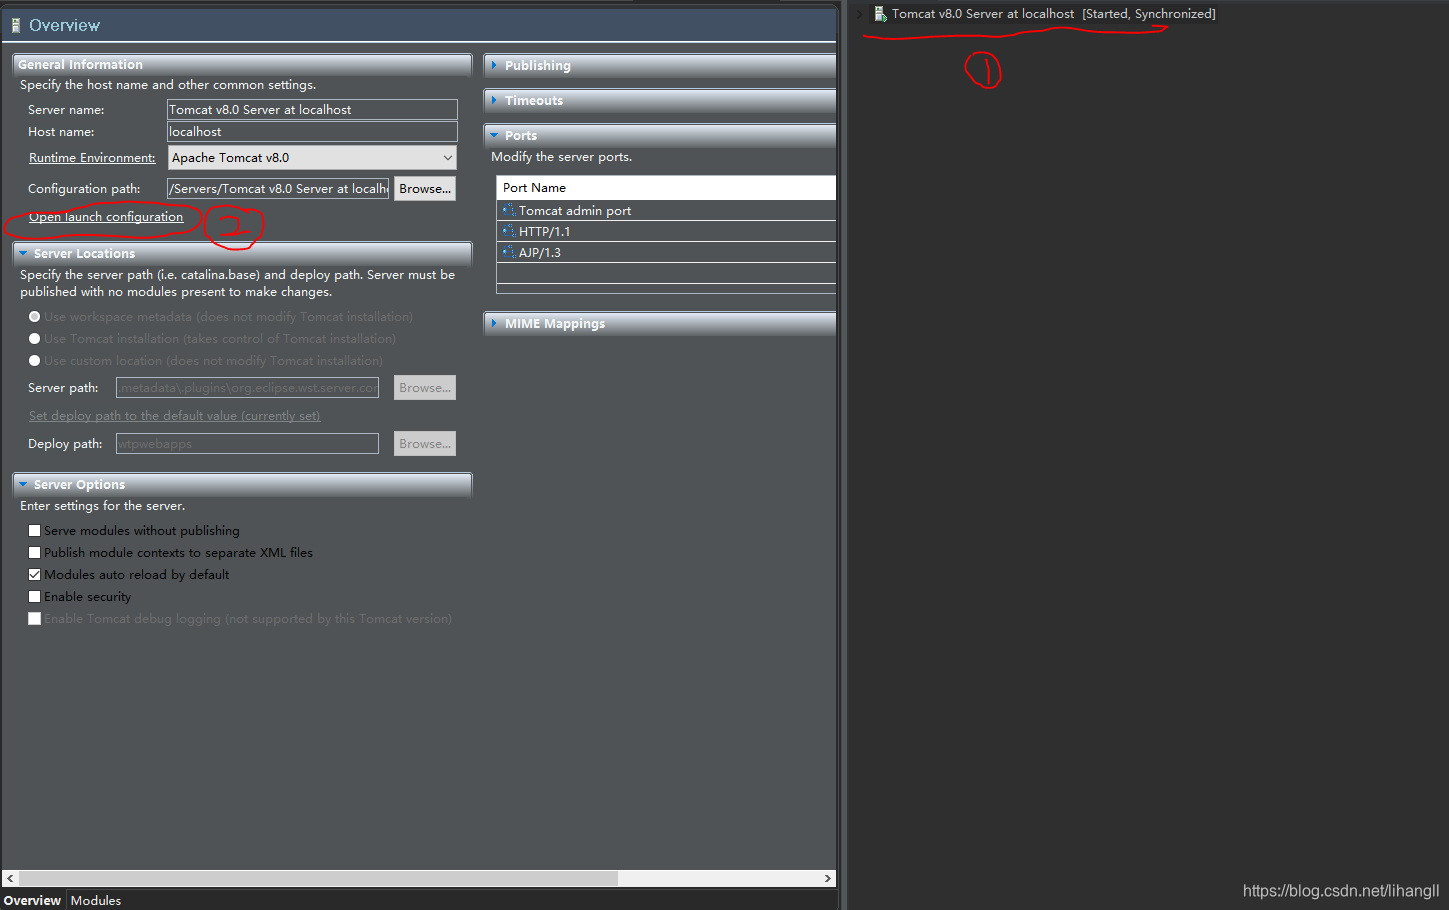Screen dimensions: 1449x910
Task: Click the Configuration path field
Action: 278,188
